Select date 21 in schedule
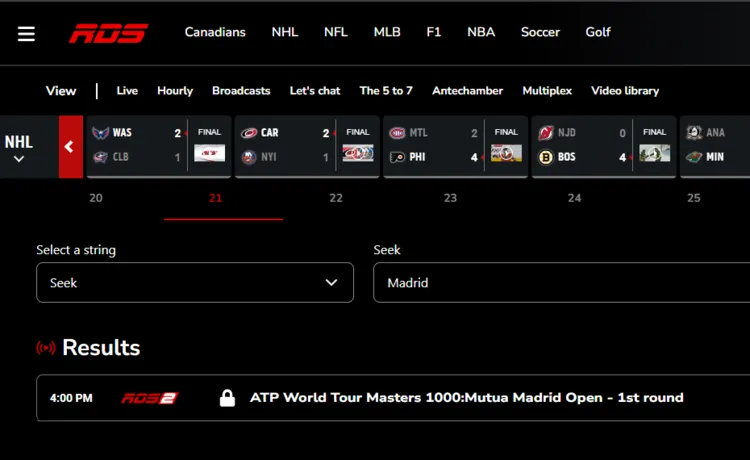 click(215, 198)
